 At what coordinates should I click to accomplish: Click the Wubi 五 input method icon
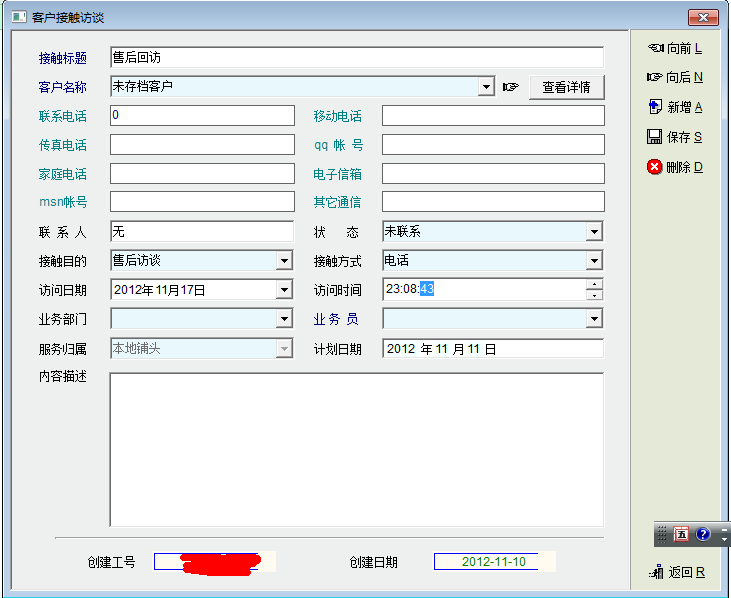681,535
